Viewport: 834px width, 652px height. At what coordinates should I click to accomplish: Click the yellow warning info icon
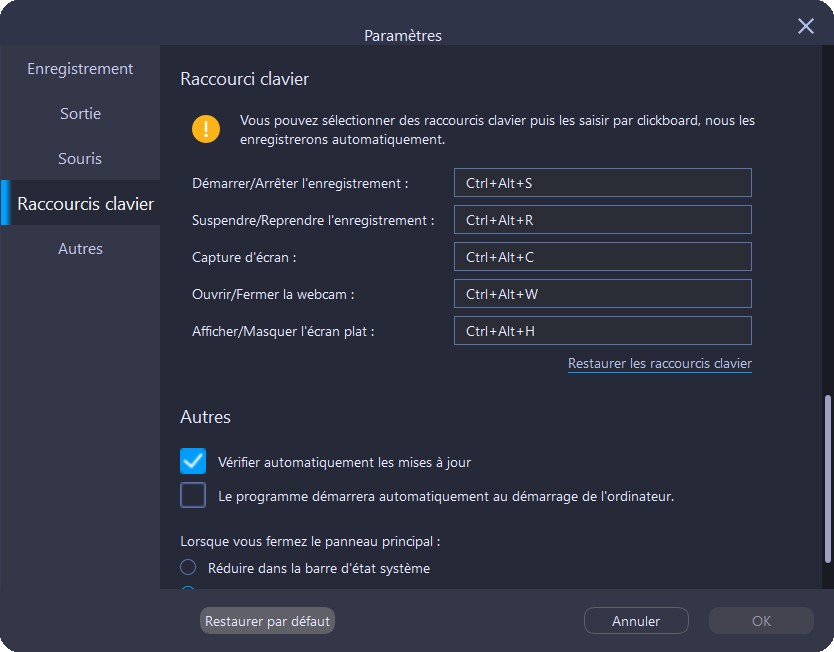[x=206, y=129]
